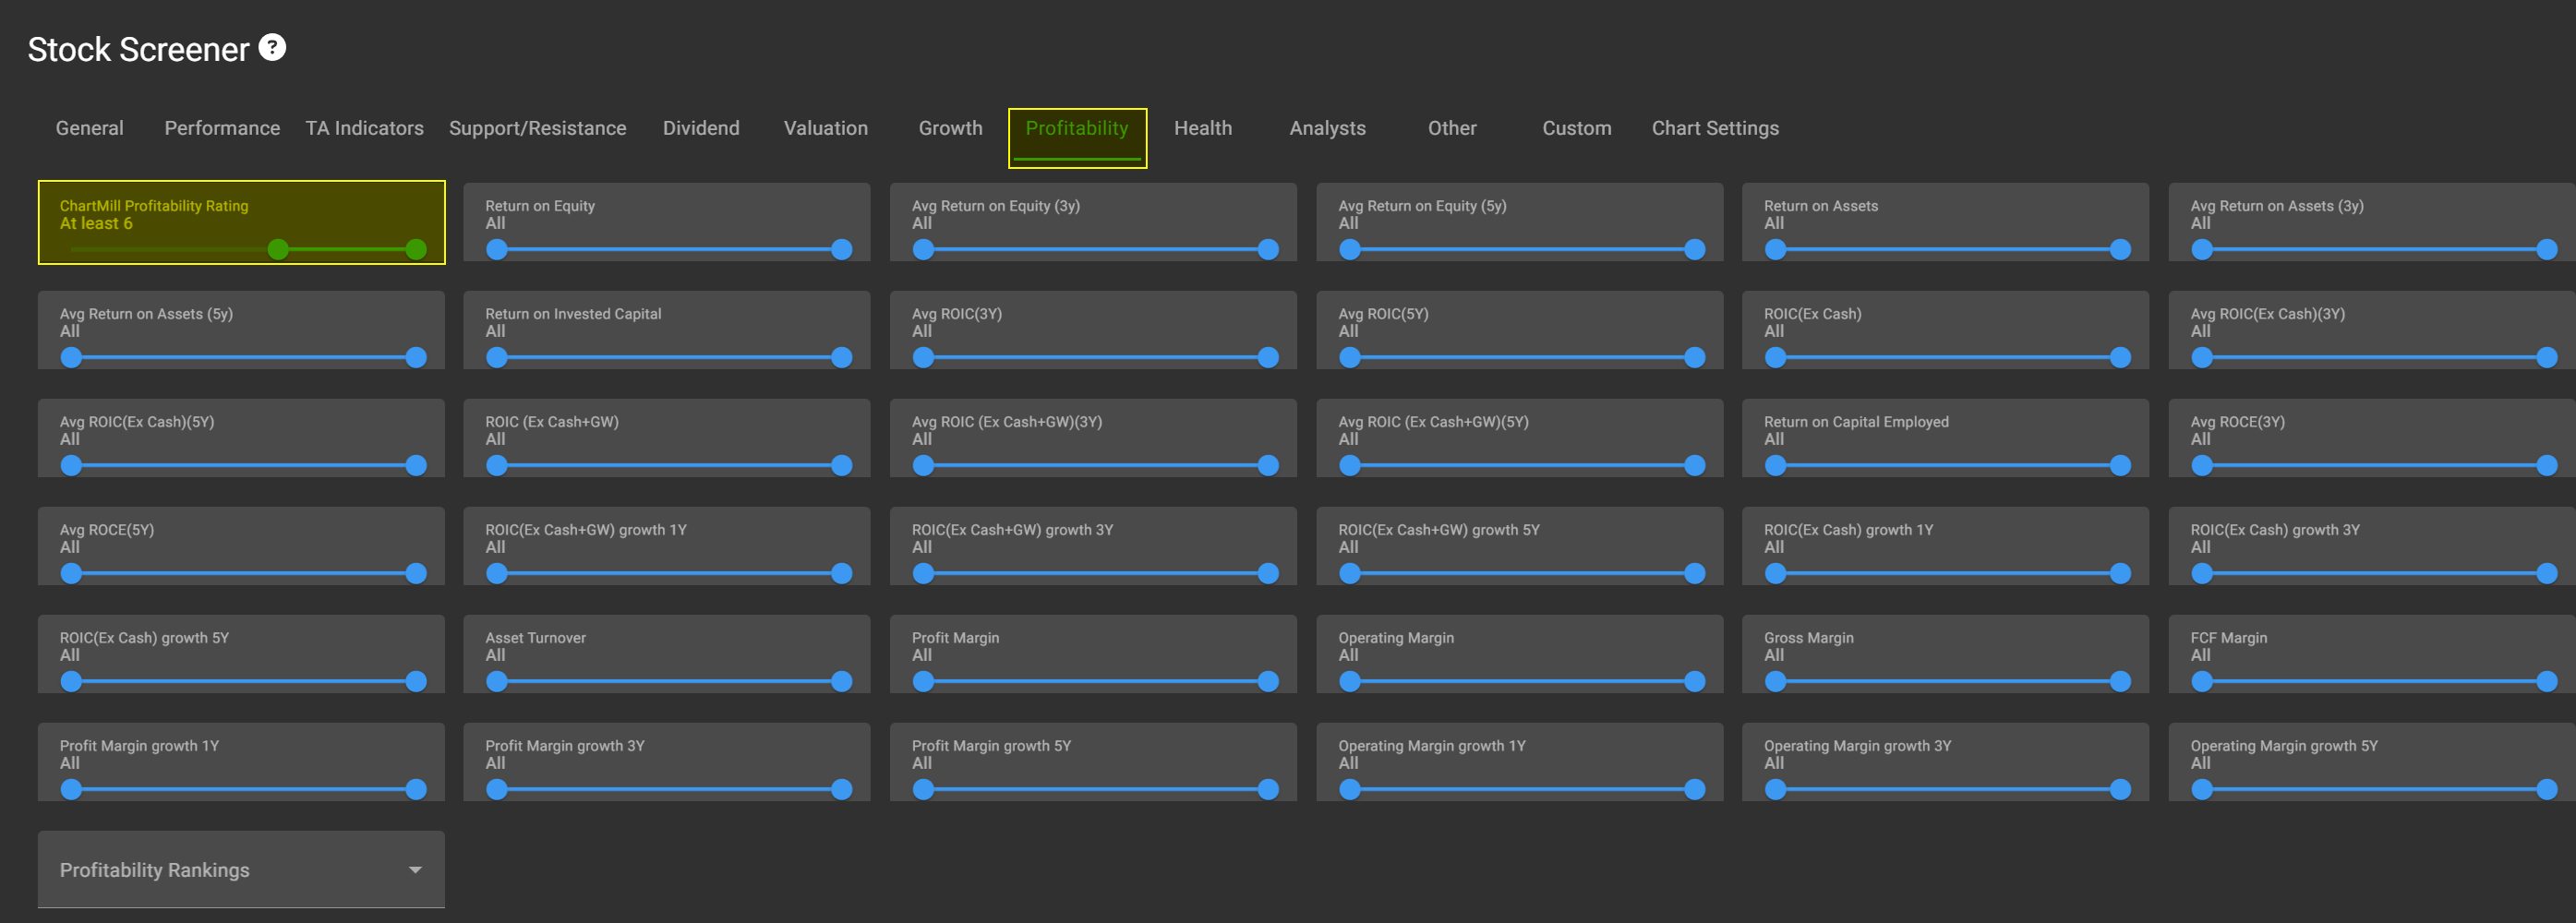This screenshot has height=923, width=2576.
Task: Click the Gross Margin slider right handle
Action: pos(2120,681)
